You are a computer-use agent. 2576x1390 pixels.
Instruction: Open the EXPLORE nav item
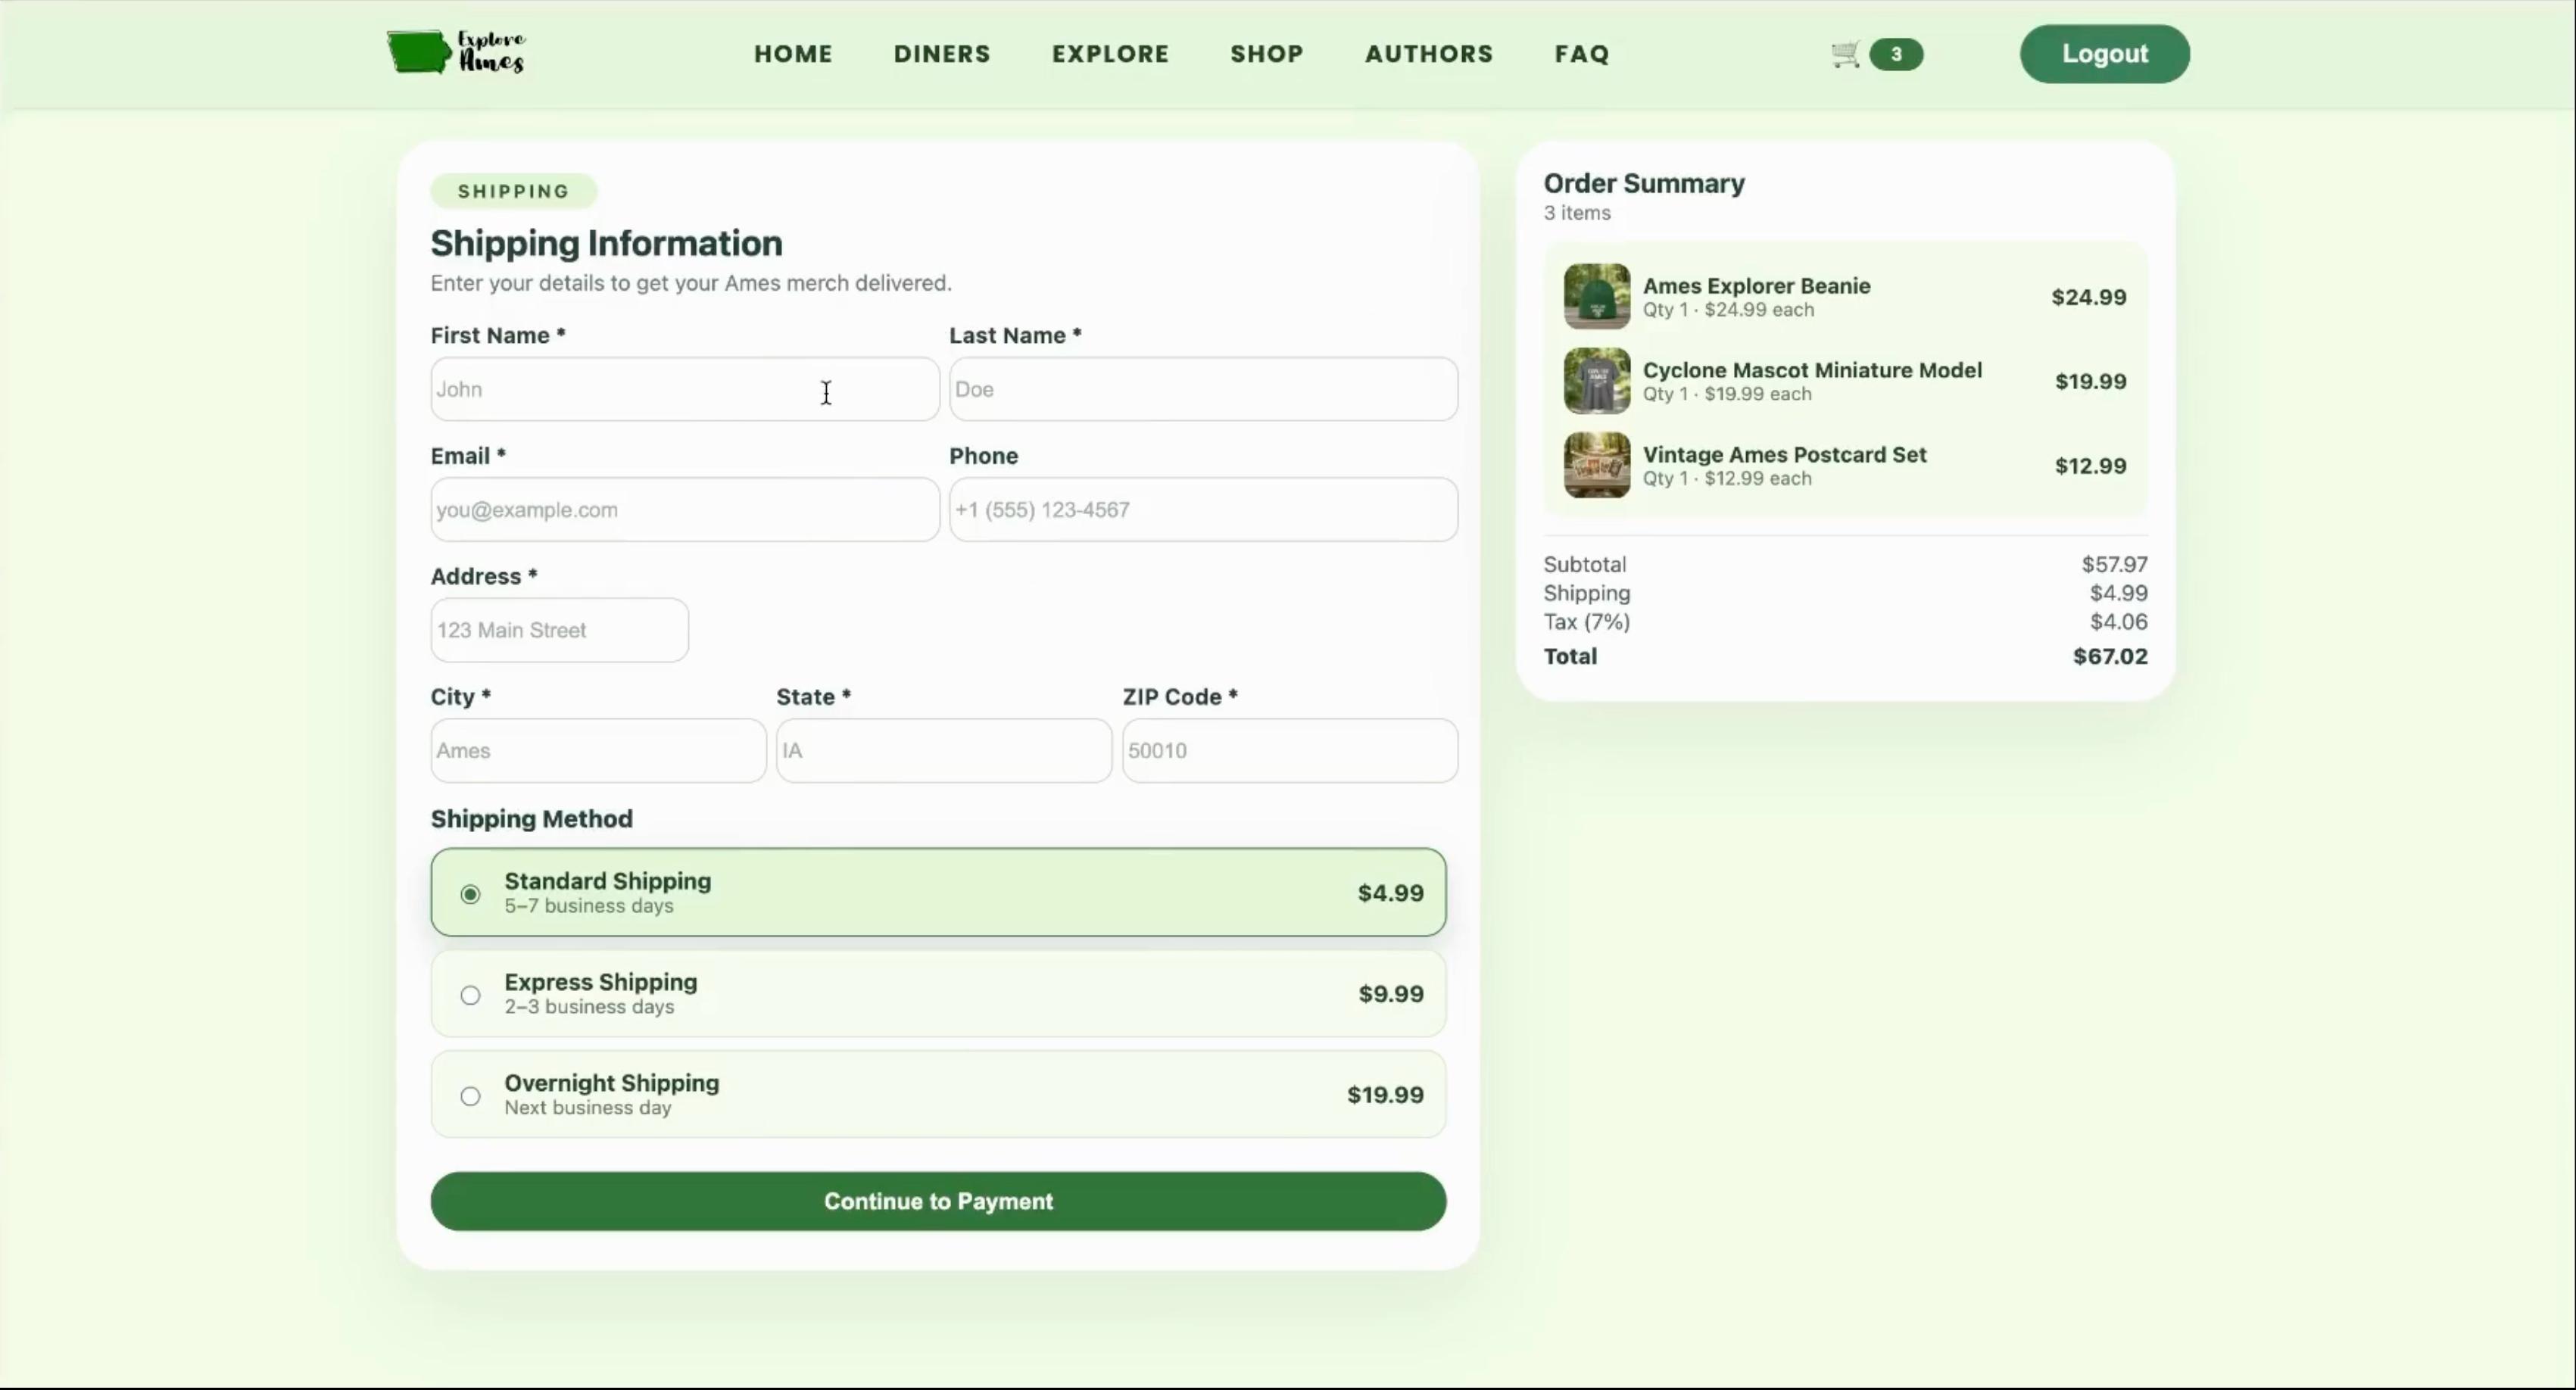tap(1110, 54)
